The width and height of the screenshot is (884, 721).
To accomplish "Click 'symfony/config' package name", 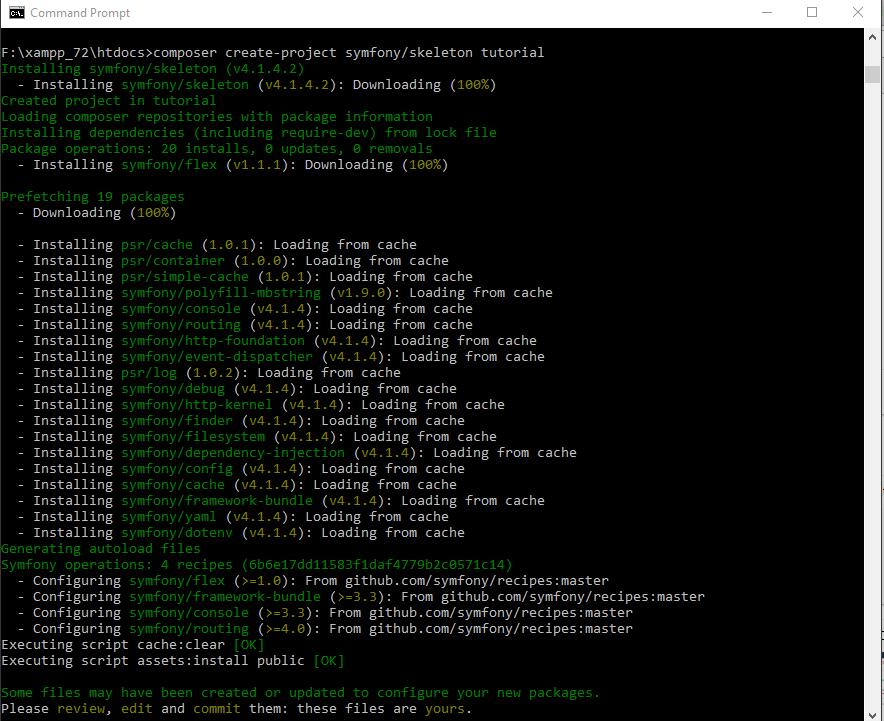I will pyautogui.click(x=176, y=468).
